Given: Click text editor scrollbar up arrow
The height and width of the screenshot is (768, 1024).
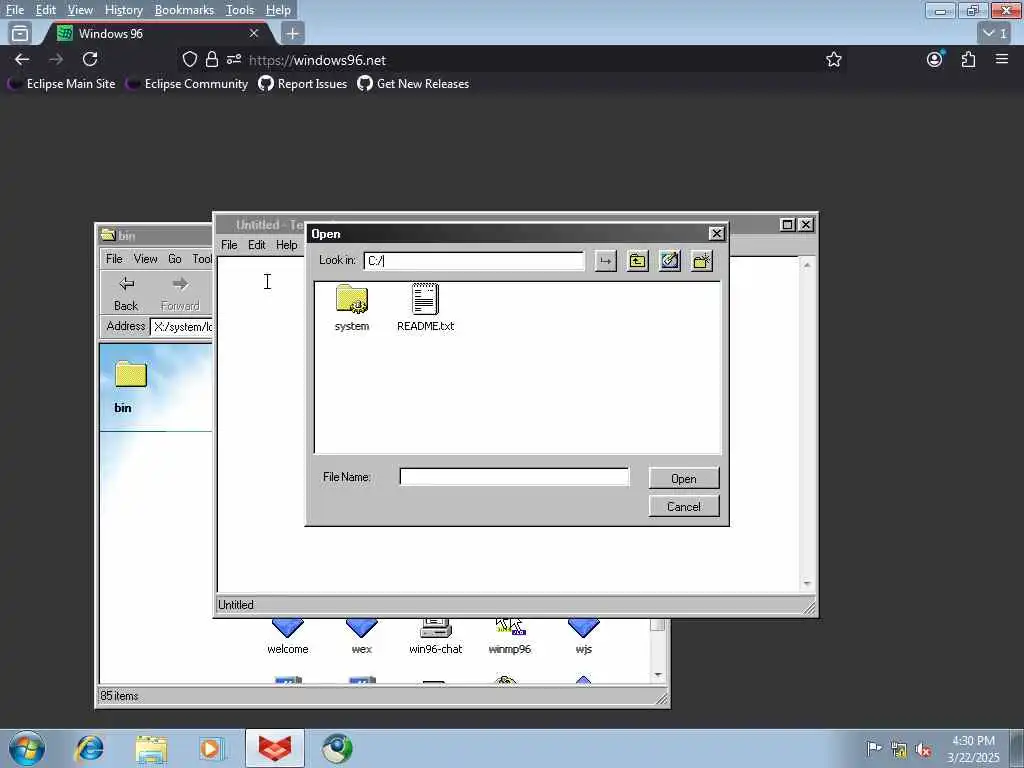Looking at the screenshot, I should click(x=808, y=265).
